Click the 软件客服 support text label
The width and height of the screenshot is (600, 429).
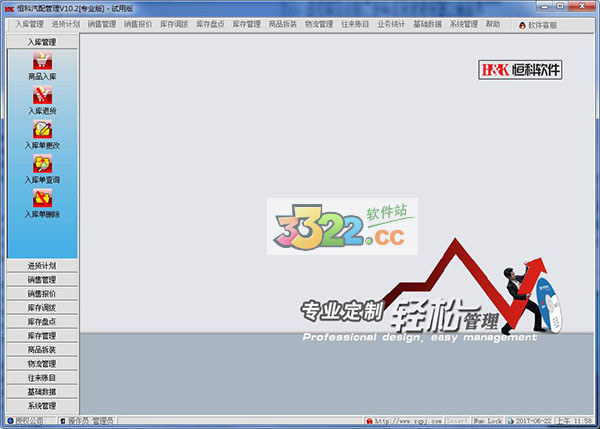[x=542, y=25]
